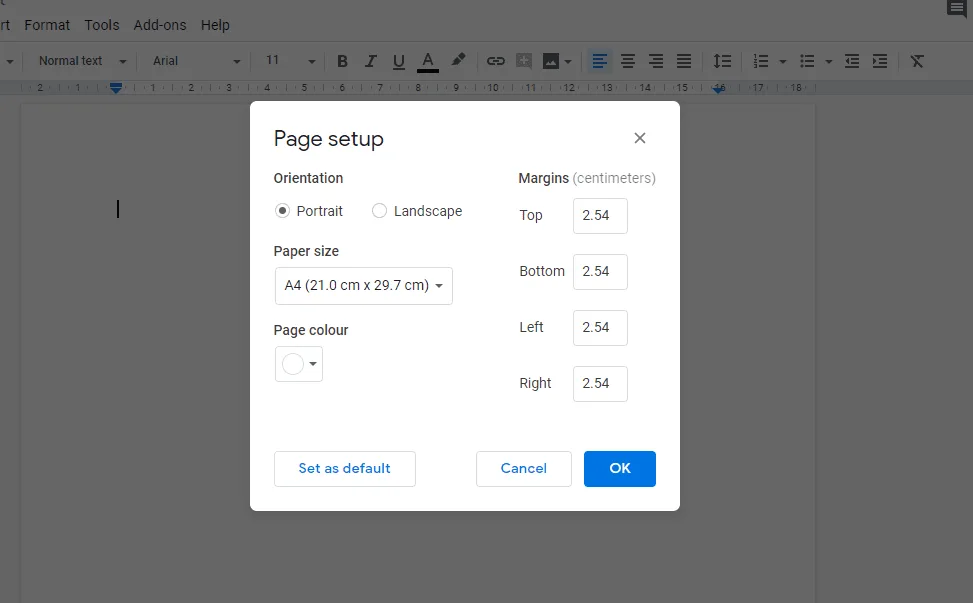Center align the text
The width and height of the screenshot is (973, 603).
[628, 61]
